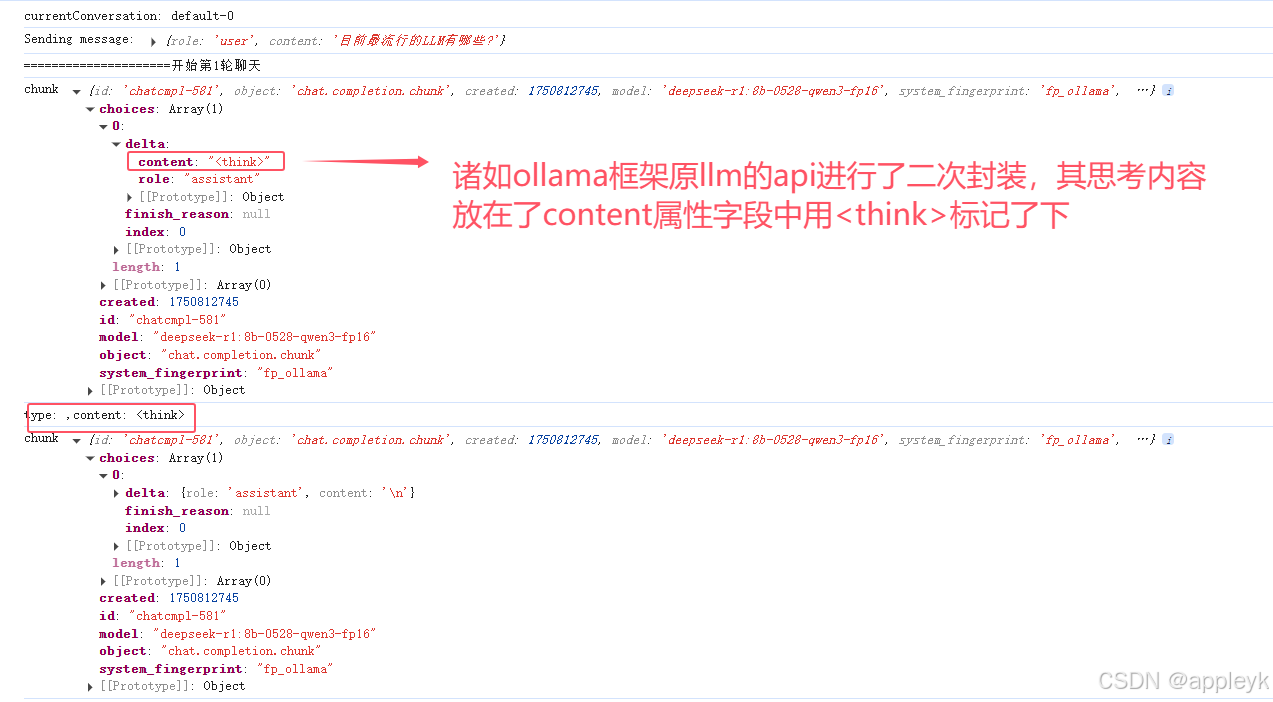Expand the last [[Prototype]]: Object node at bottom

click(90, 687)
